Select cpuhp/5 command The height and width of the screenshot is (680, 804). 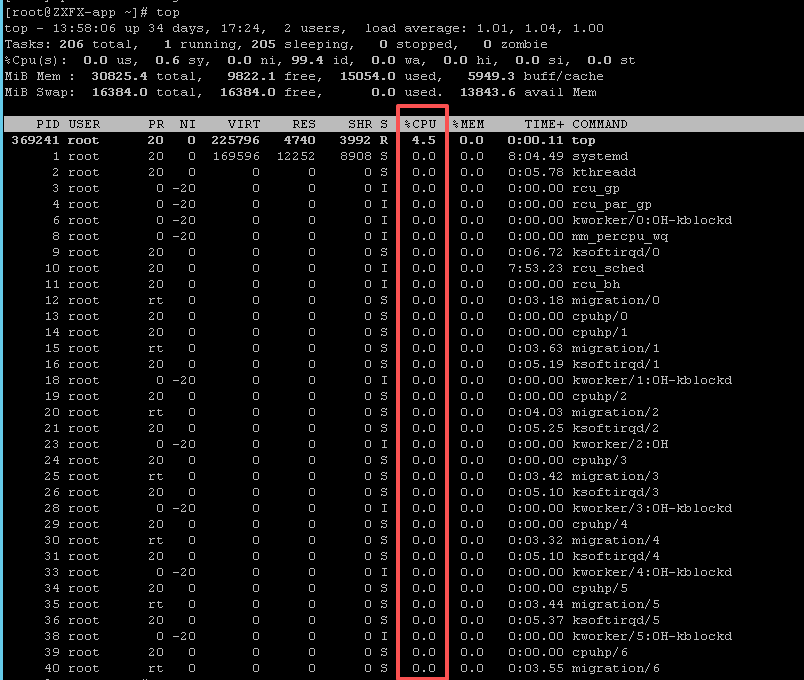[600, 588]
